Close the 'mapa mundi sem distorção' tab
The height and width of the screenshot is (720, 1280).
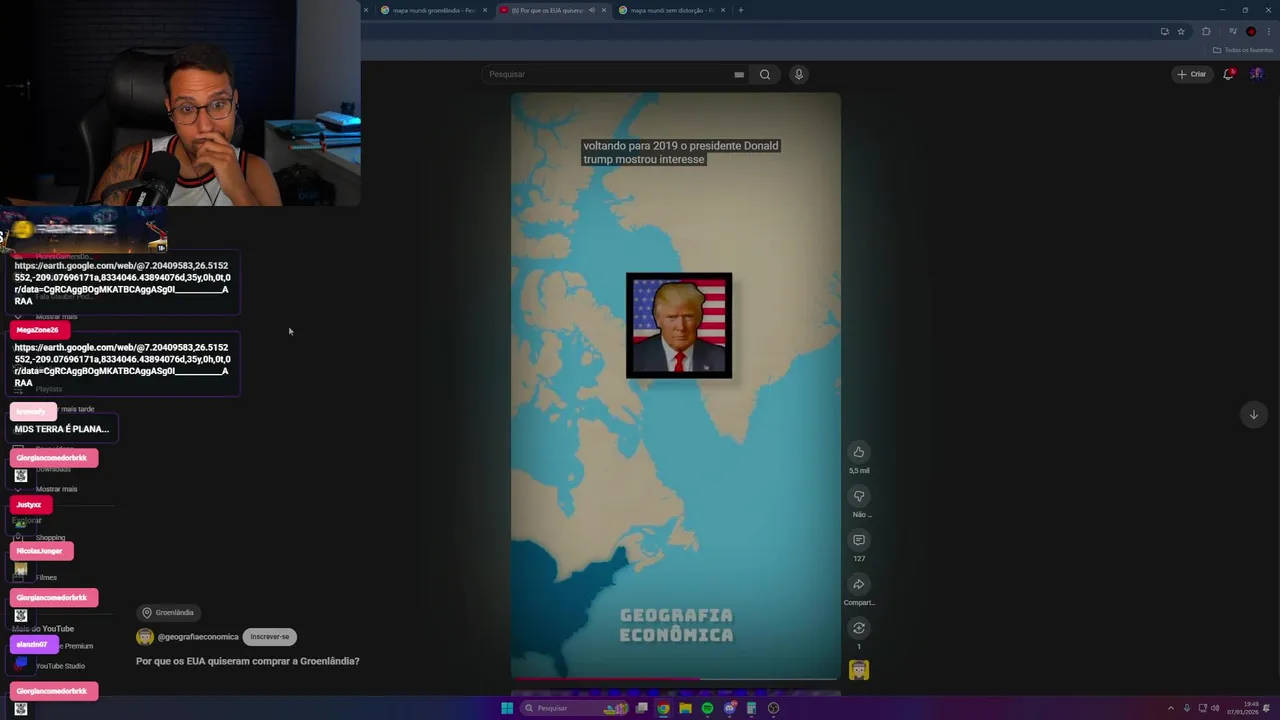722,10
